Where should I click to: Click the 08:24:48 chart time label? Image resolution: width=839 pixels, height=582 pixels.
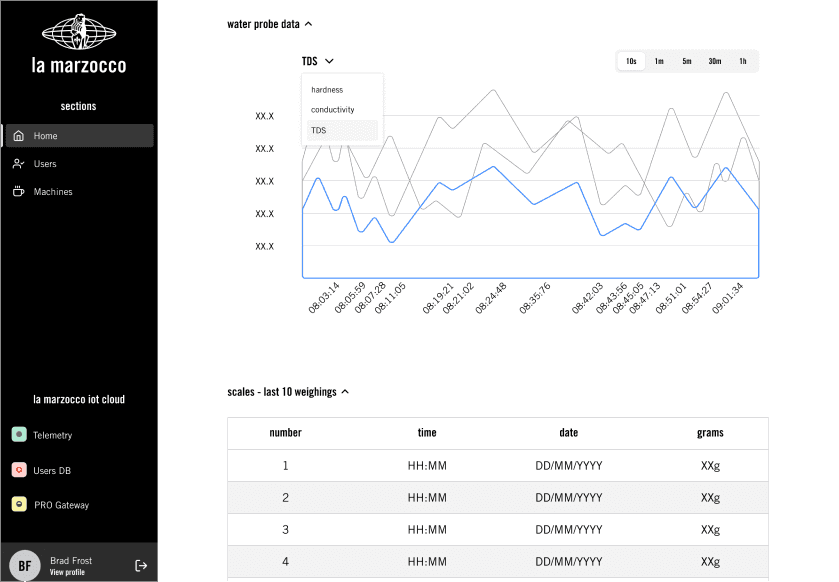(x=491, y=298)
